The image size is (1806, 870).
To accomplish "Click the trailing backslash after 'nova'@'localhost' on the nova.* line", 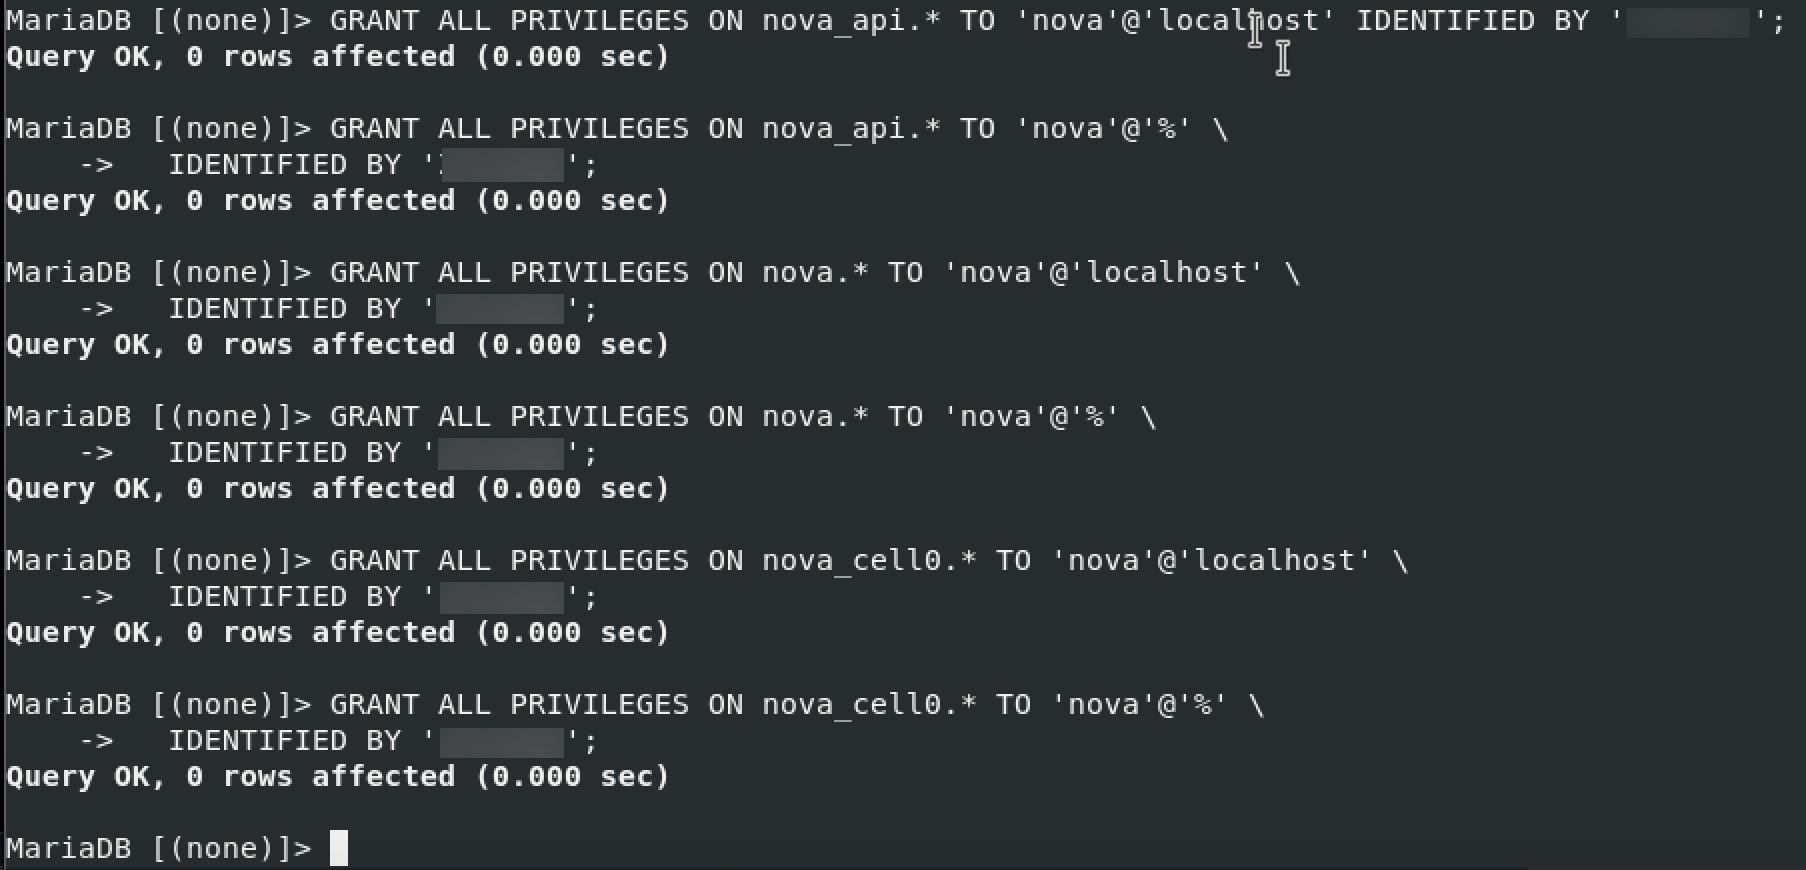I will coord(1291,273).
